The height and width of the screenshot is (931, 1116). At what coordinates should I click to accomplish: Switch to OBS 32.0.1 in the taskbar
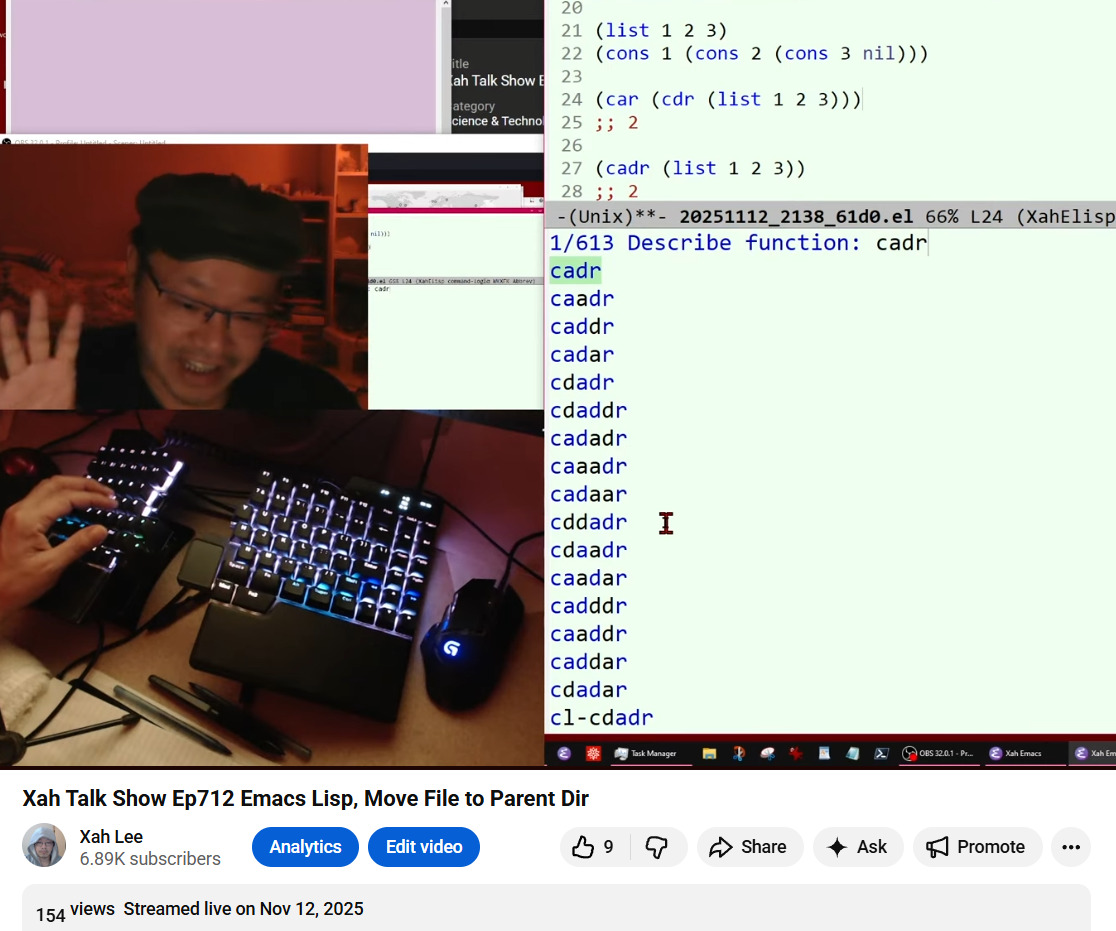[x=938, y=753]
